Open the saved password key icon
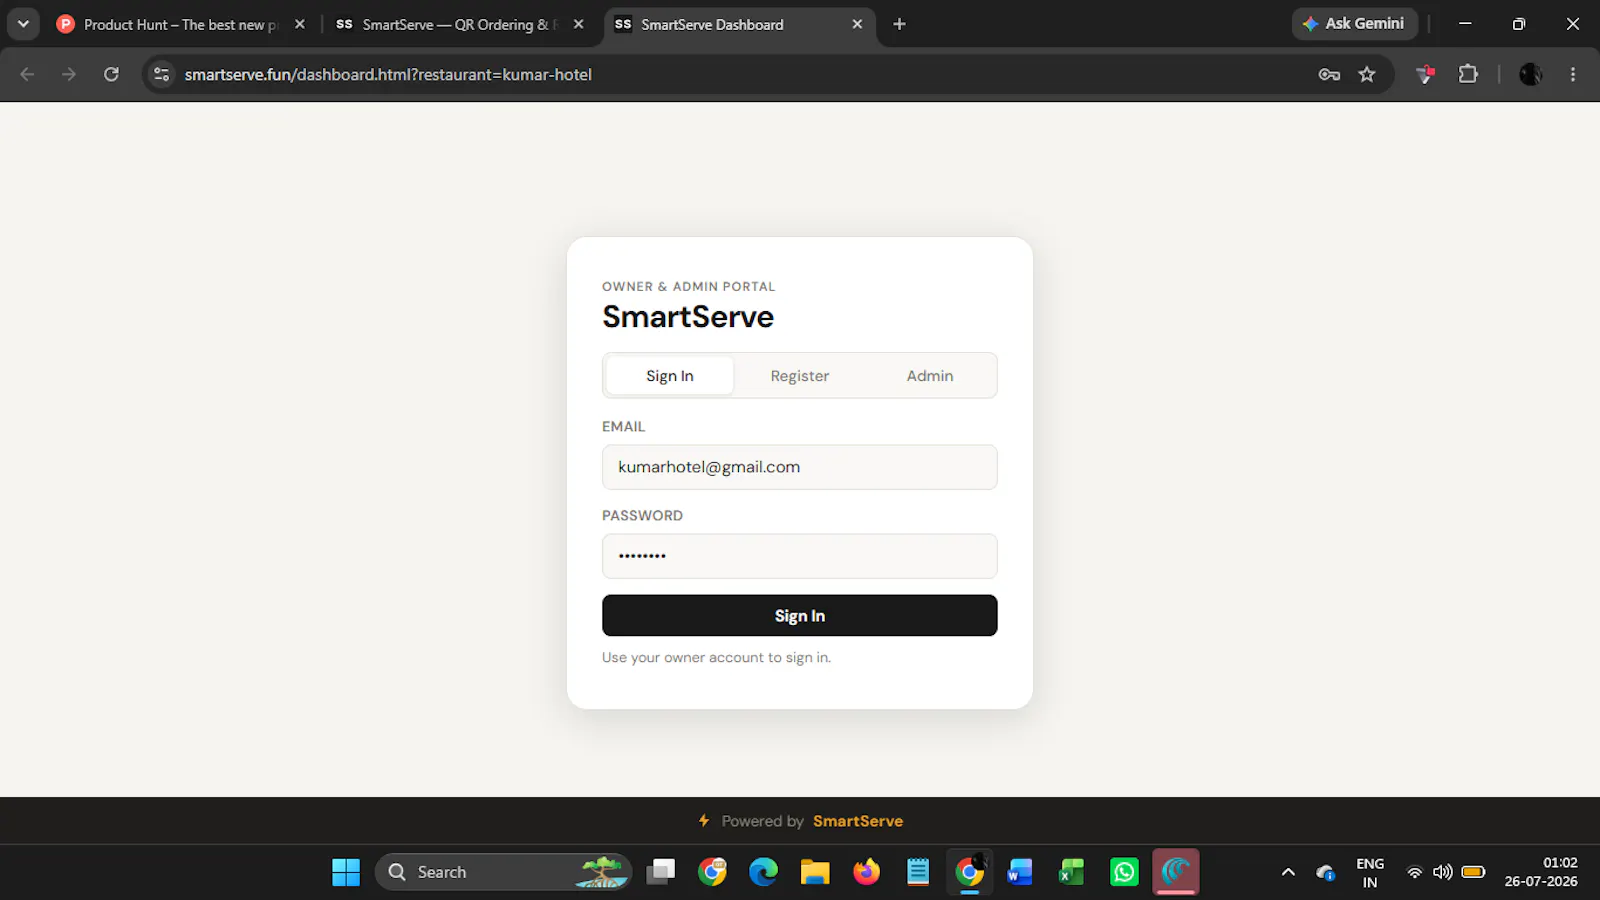This screenshot has height=900, width=1600. (x=1329, y=74)
